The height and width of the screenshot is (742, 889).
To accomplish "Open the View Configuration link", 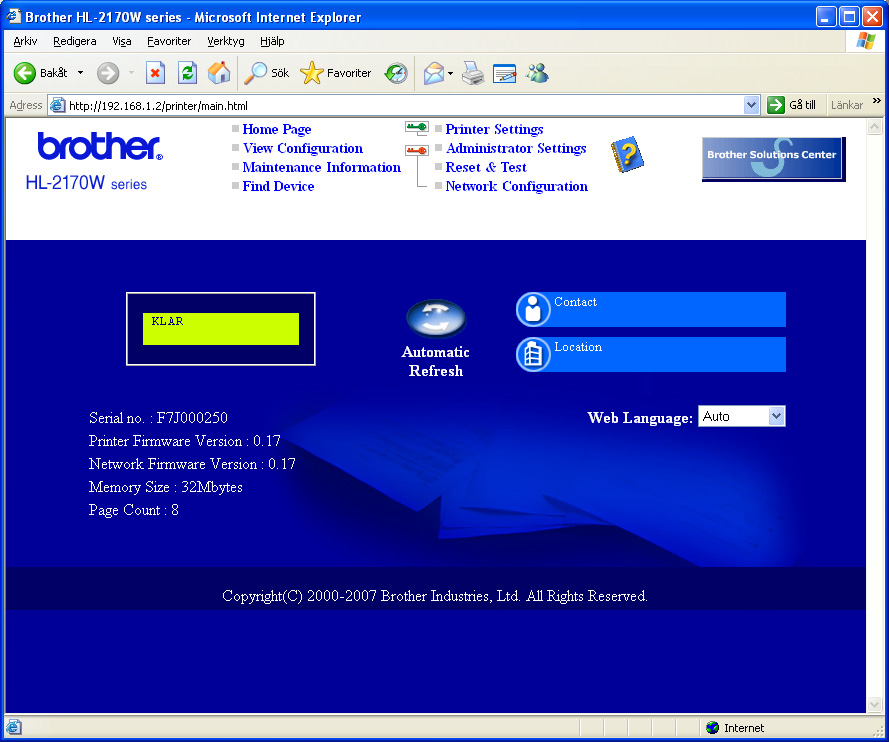I will 303,149.
